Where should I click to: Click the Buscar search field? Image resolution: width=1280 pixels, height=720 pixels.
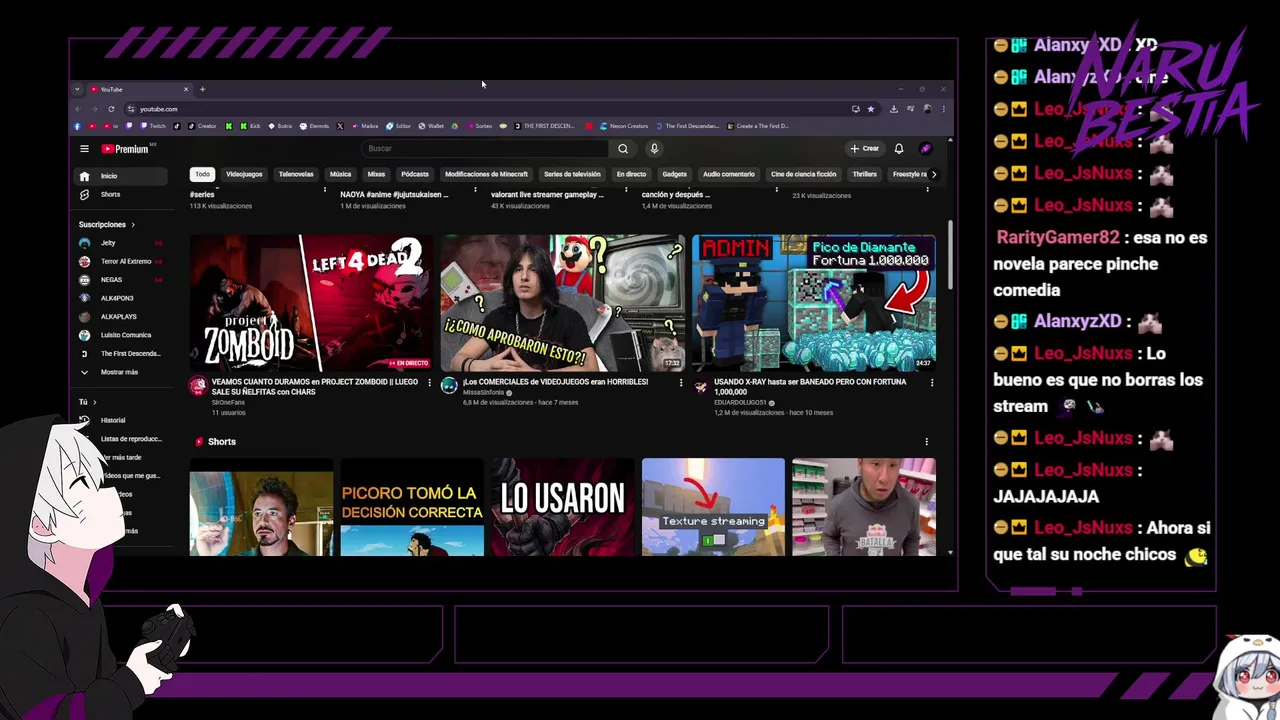[x=485, y=149]
